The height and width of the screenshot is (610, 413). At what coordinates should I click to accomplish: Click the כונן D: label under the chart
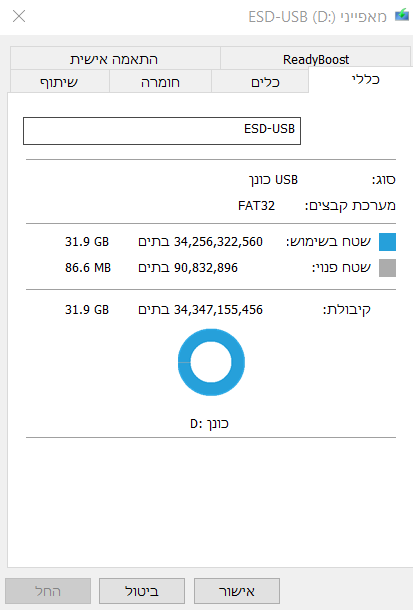pyautogui.click(x=209, y=423)
